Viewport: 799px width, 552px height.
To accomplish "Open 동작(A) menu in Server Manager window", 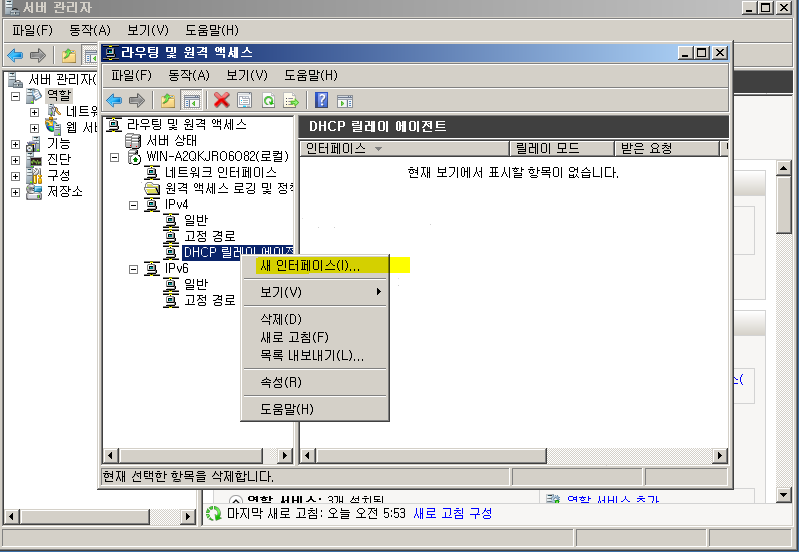I will (x=90, y=30).
